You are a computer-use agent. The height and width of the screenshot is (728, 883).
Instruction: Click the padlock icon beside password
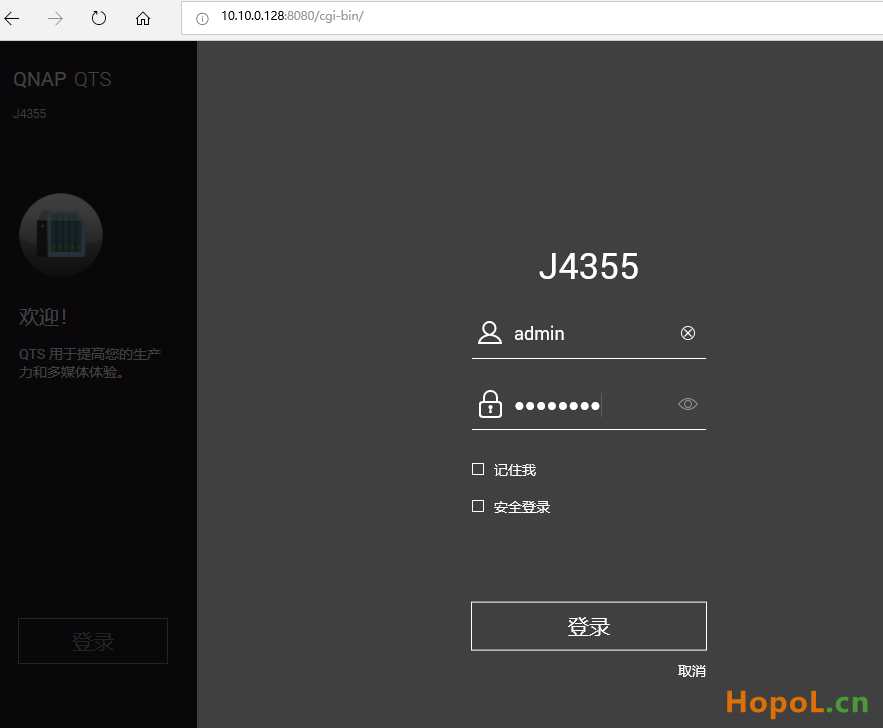click(490, 404)
